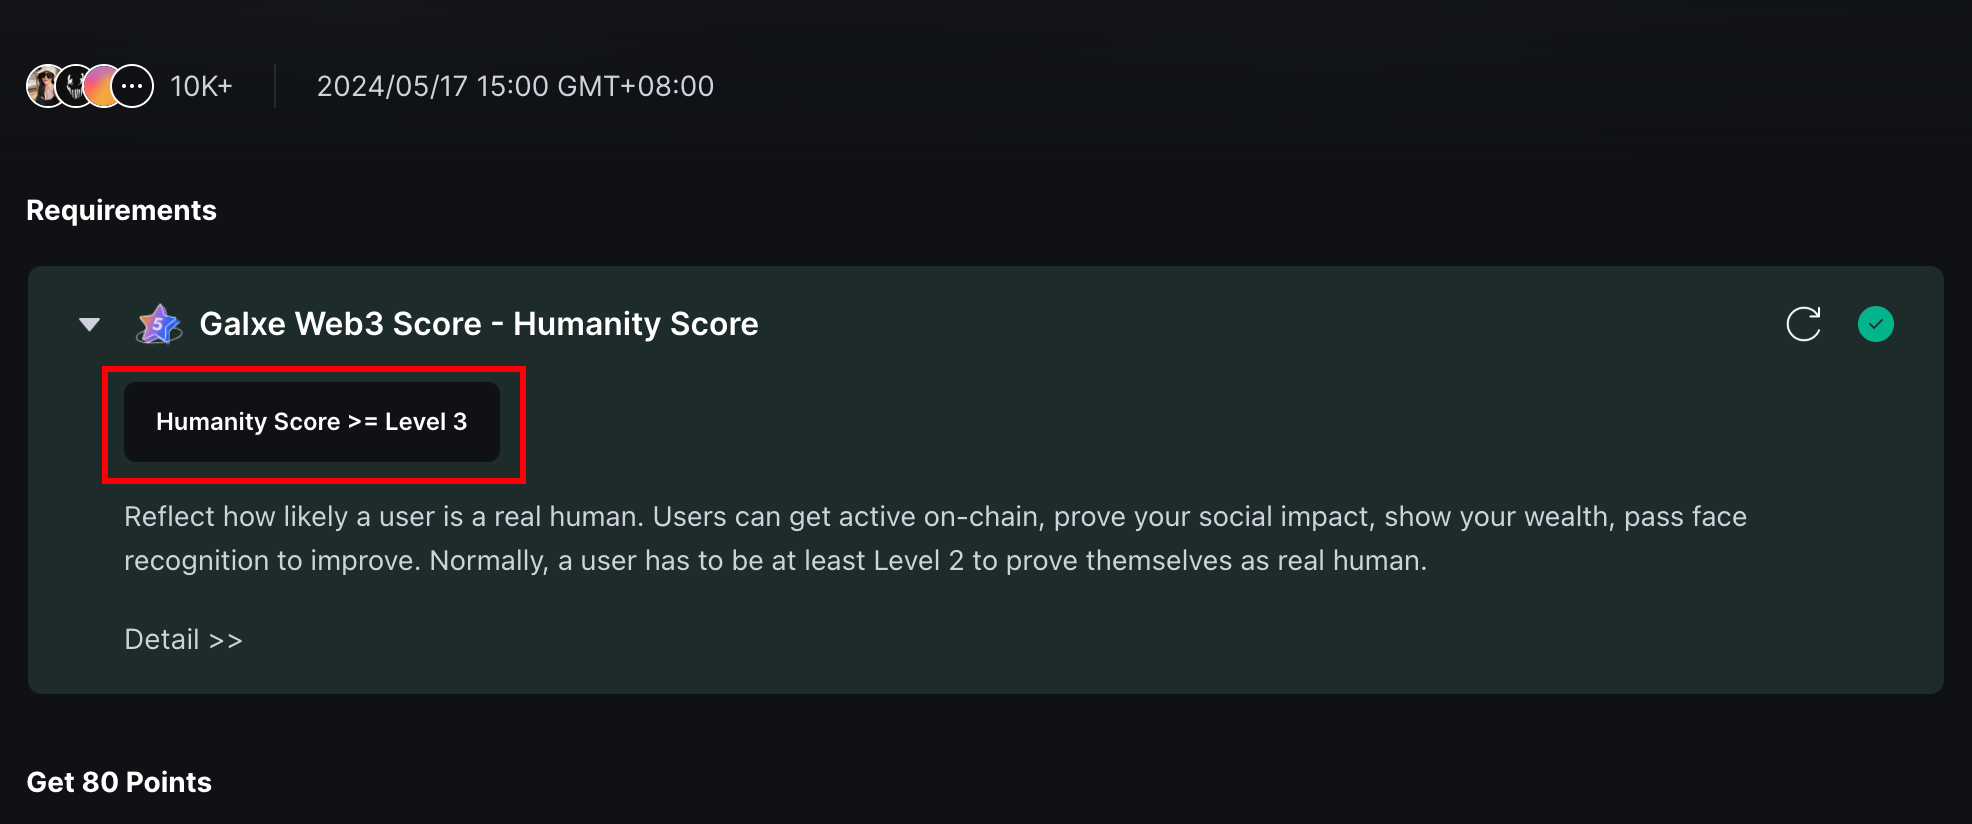
Task: Open the Detail >> link
Action: click(x=183, y=639)
